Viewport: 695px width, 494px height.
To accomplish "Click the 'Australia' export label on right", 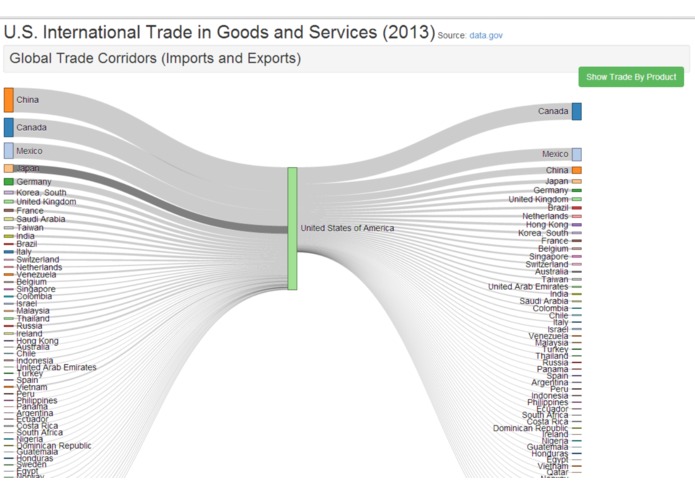I will pyautogui.click(x=551, y=272).
